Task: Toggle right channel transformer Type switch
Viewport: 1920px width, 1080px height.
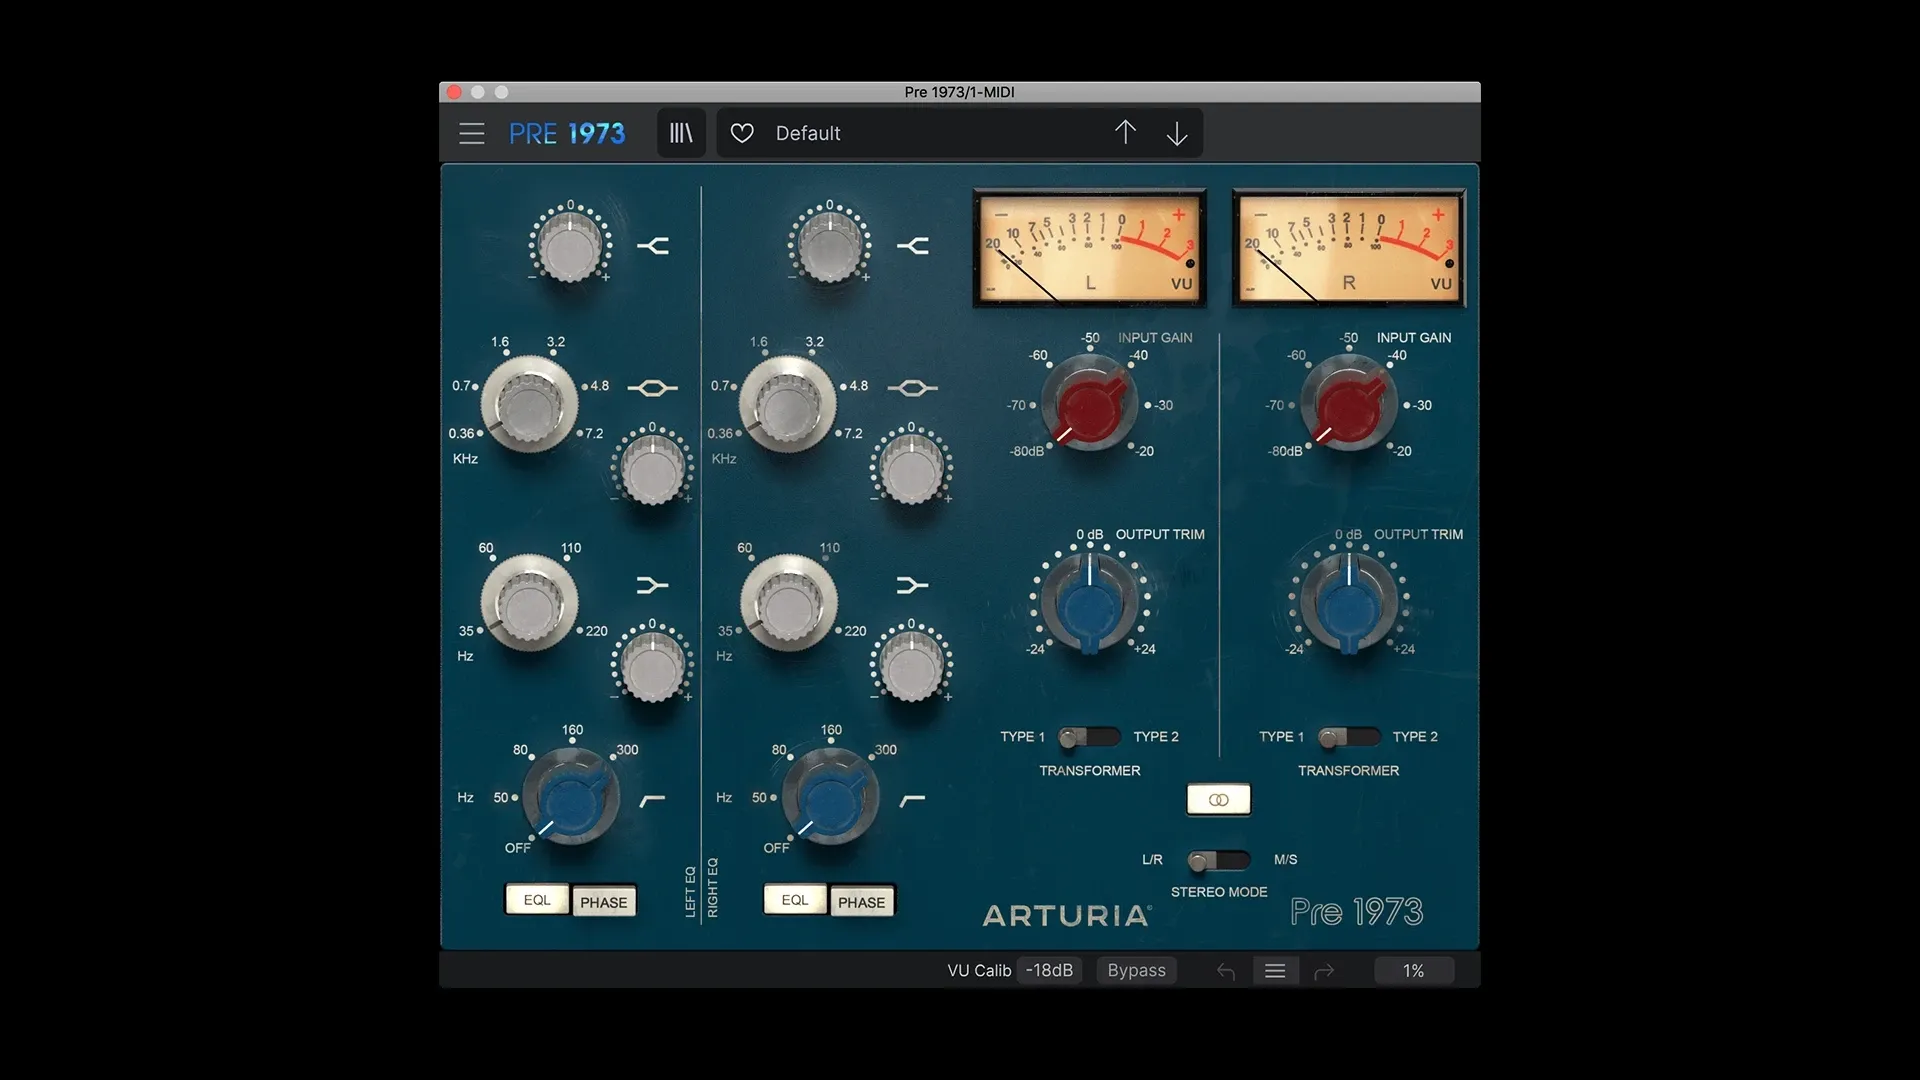Action: coord(1348,738)
